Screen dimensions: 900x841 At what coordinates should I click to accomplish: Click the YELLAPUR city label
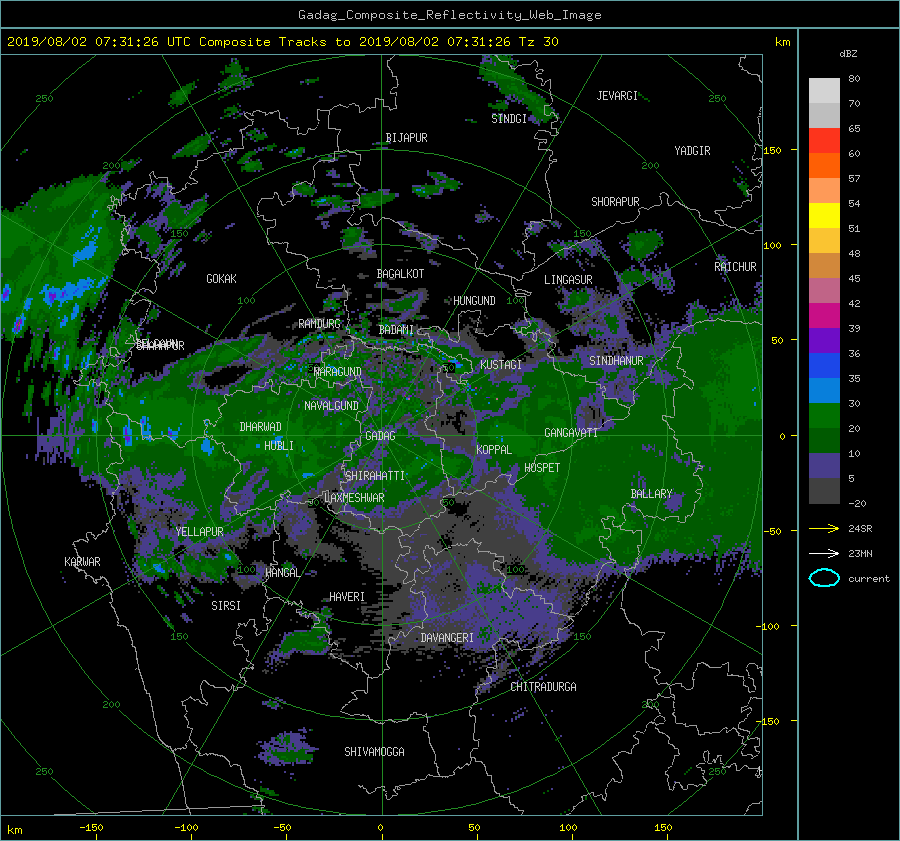point(200,532)
